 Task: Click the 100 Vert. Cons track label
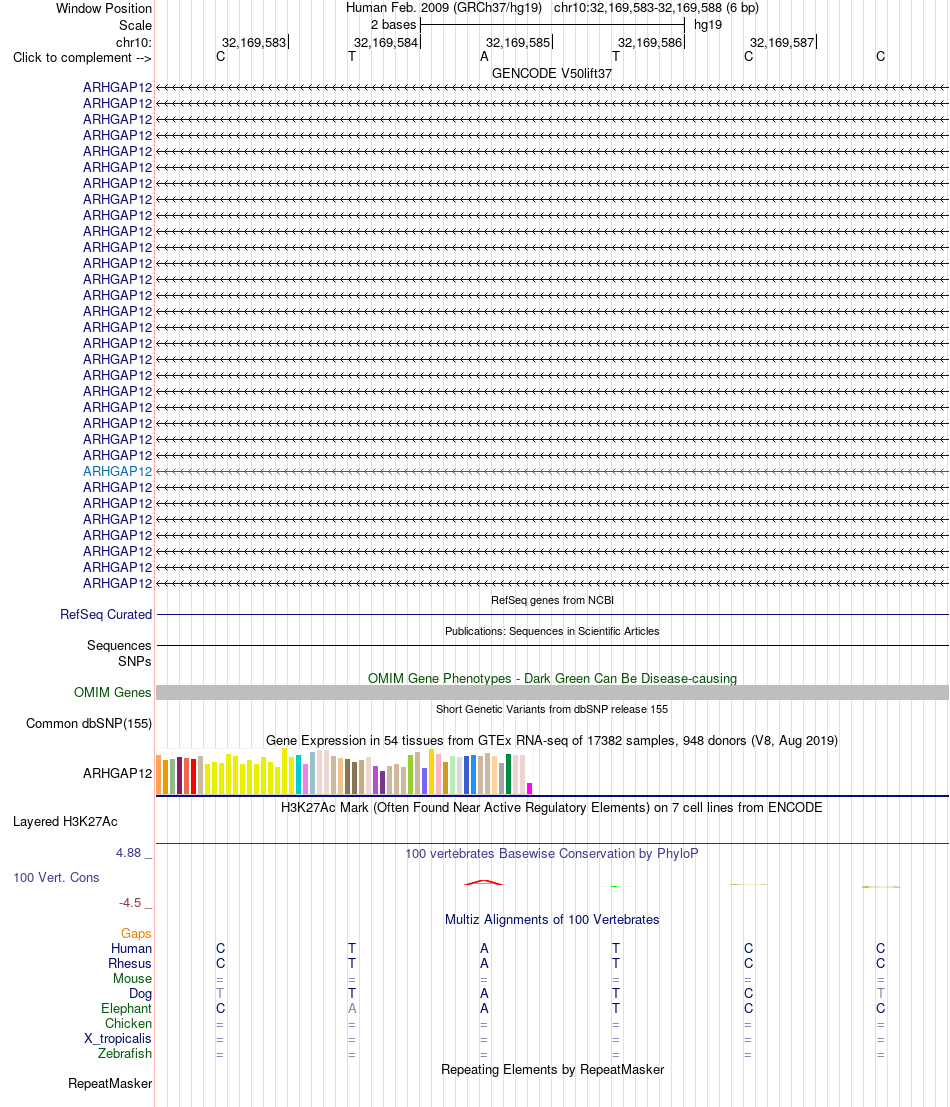tap(56, 878)
